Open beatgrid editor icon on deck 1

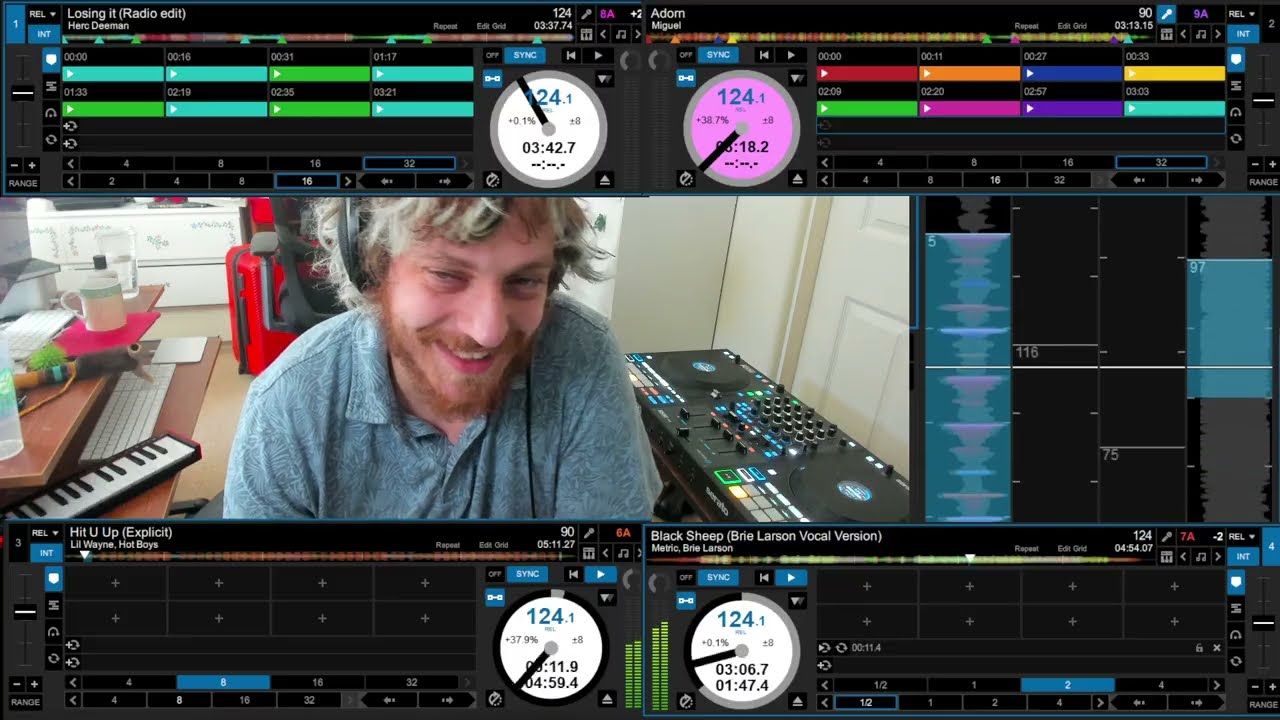587,34
